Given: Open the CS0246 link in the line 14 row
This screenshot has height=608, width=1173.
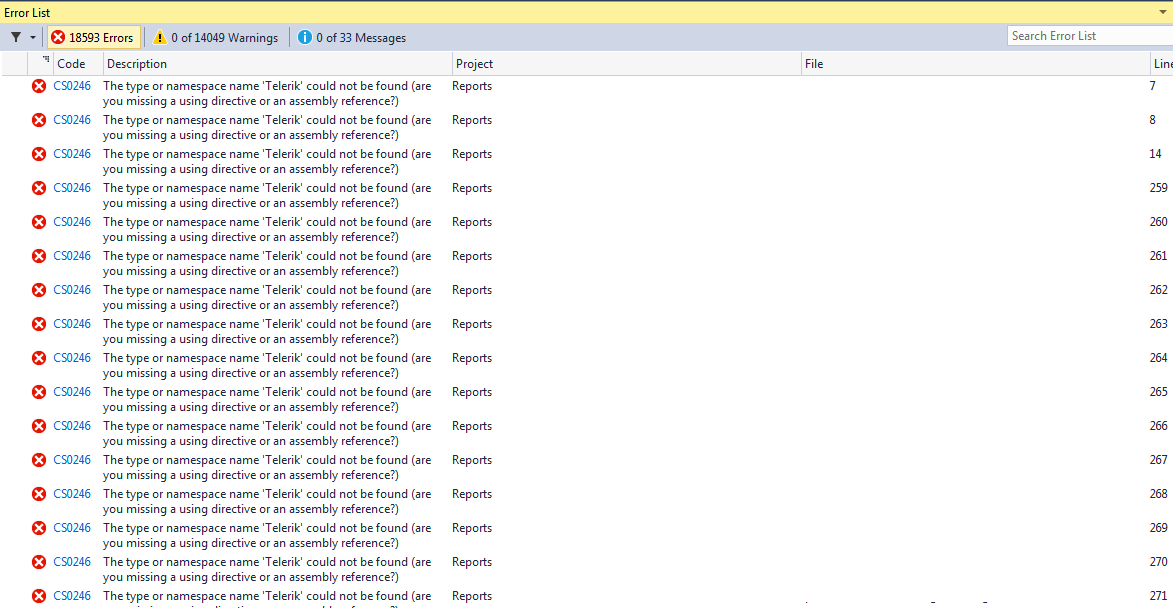Looking at the screenshot, I should pyautogui.click(x=72, y=154).
